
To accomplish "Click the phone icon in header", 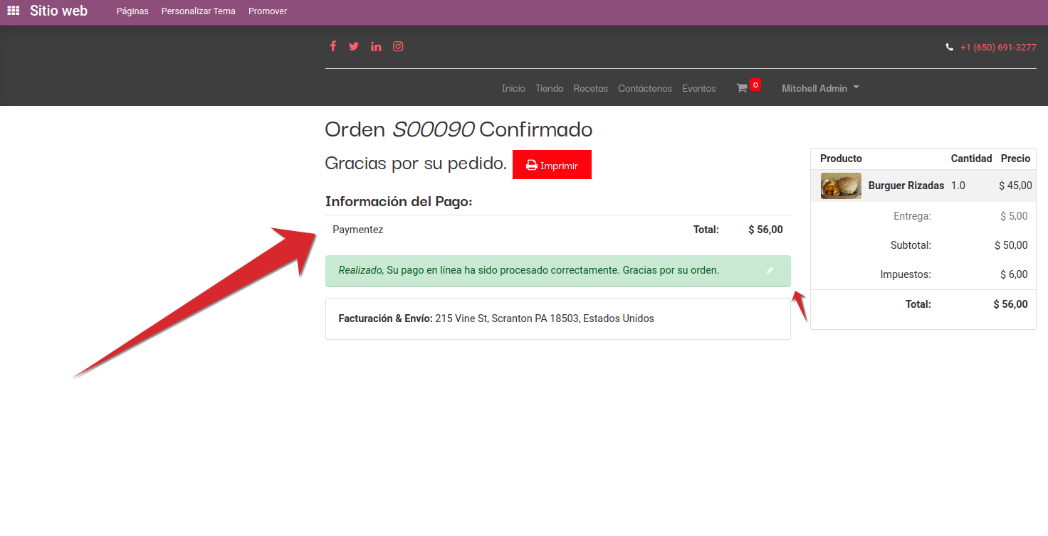I will click(x=950, y=47).
